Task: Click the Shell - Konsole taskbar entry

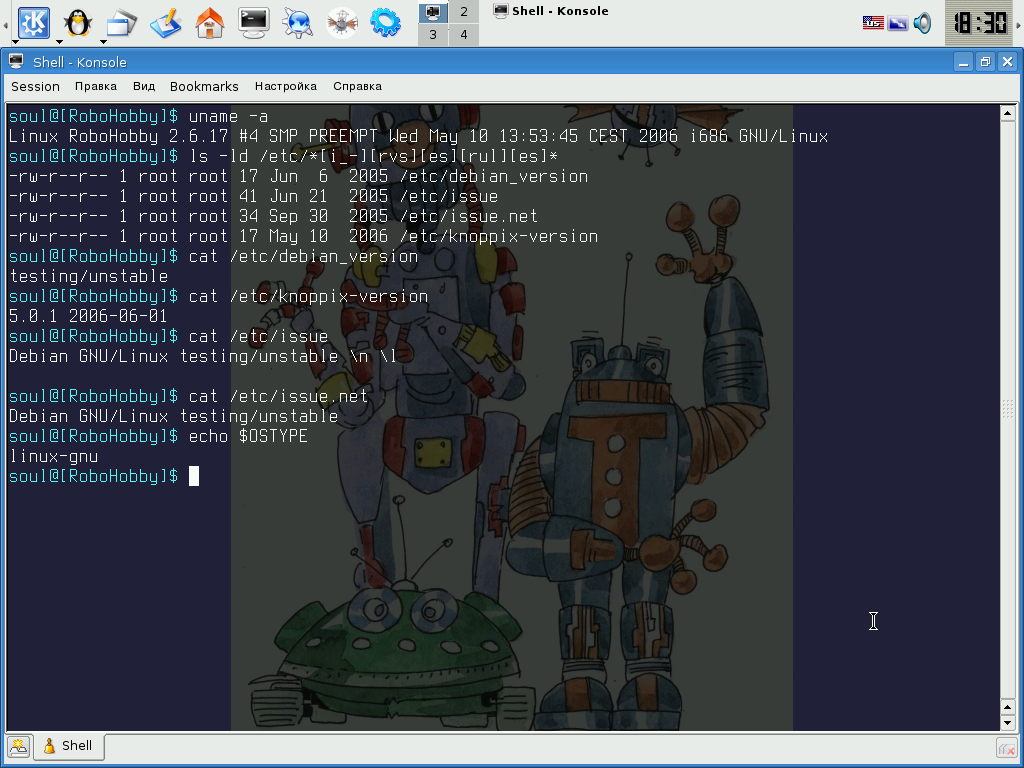Action: pos(552,11)
